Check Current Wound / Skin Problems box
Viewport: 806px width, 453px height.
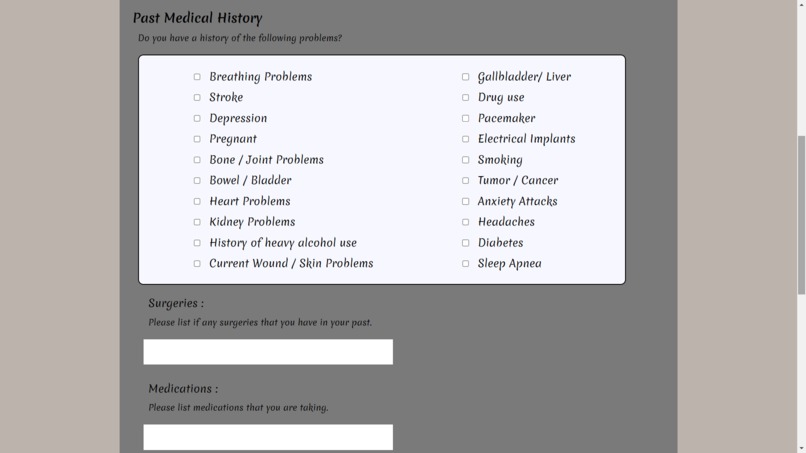pos(197,263)
